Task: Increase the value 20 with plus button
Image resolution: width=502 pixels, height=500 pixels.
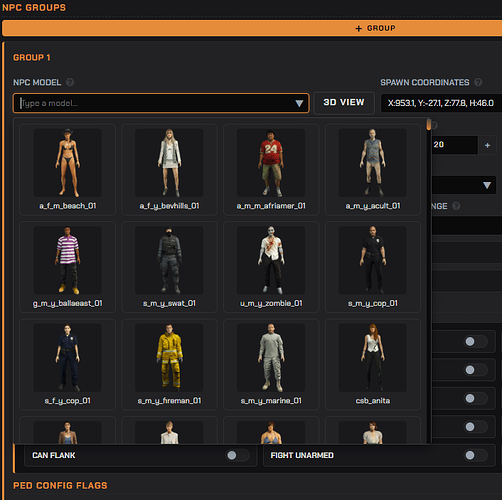Action: click(x=487, y=145)
